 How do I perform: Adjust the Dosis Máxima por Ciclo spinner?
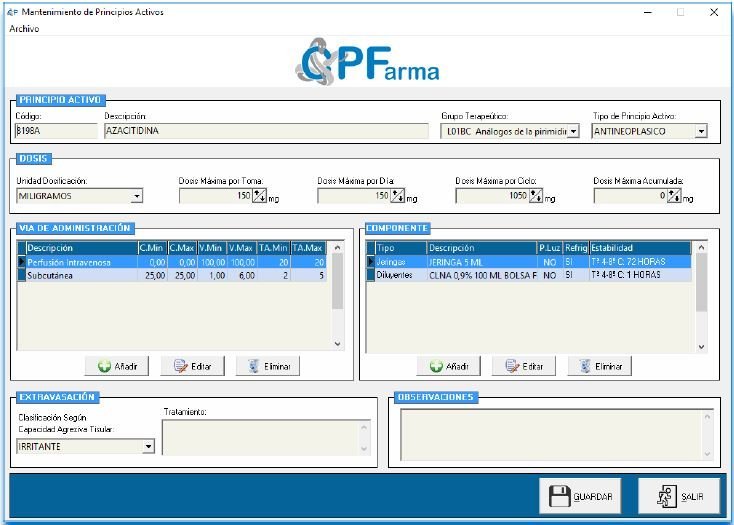535,196
